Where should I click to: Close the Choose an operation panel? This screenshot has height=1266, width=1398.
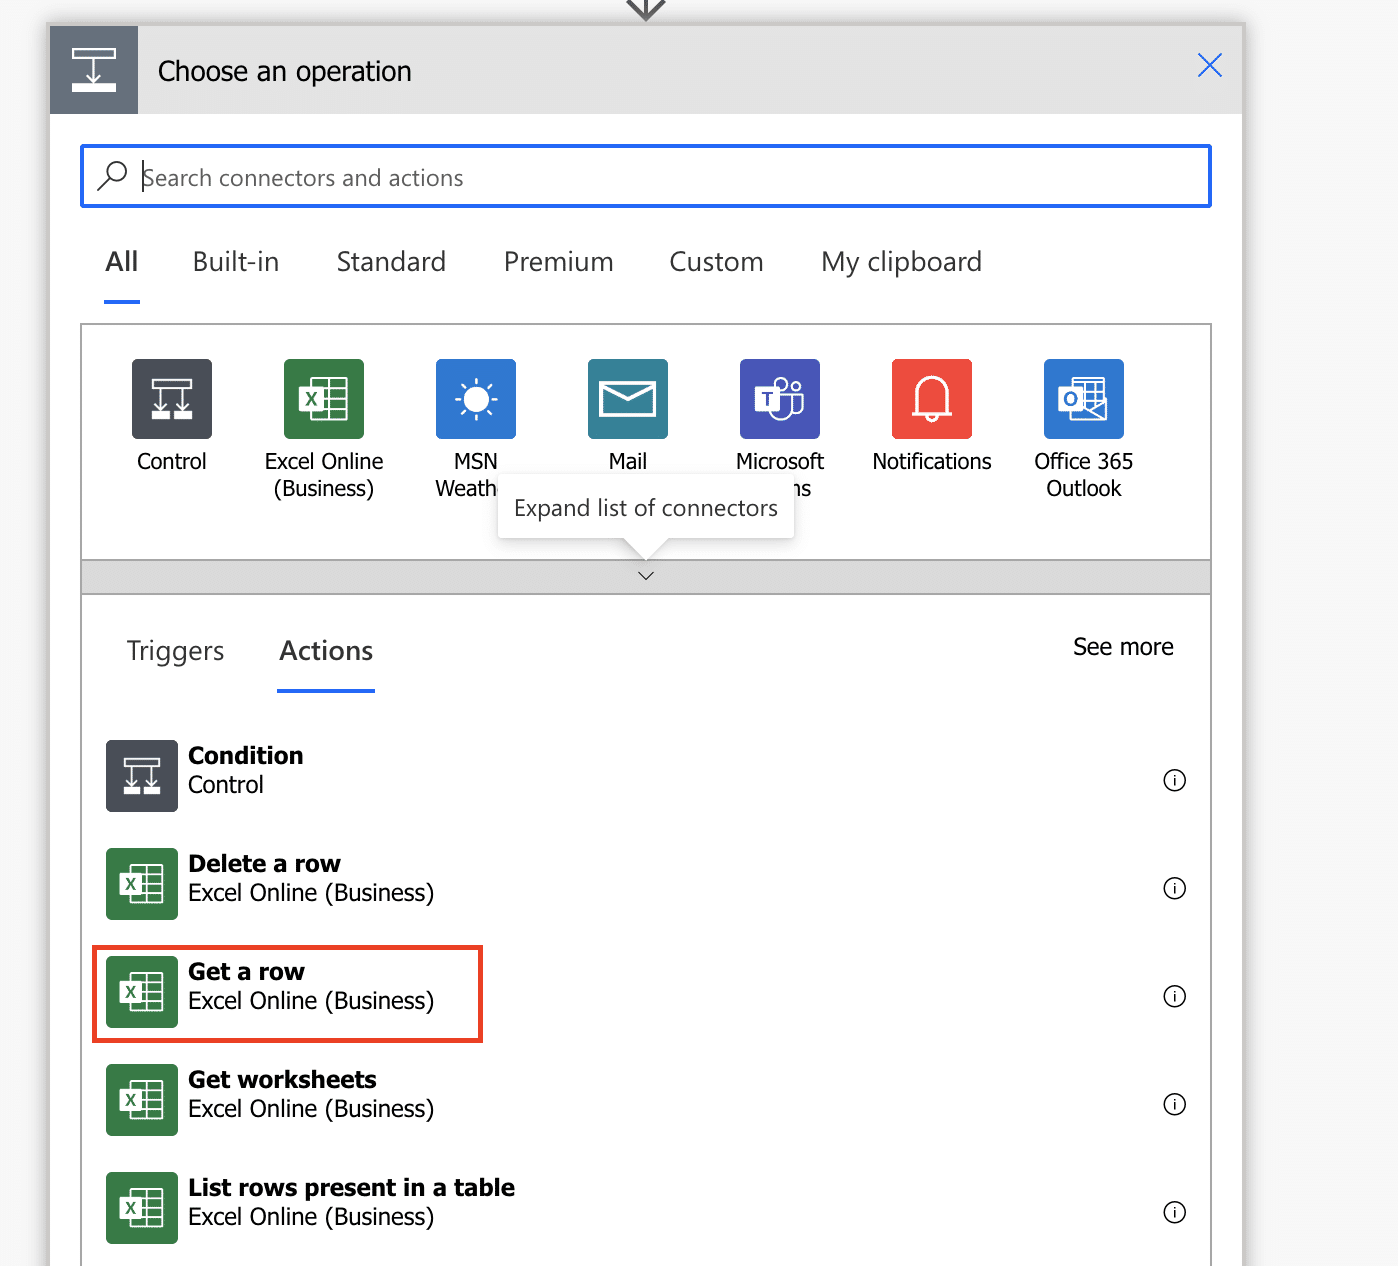pyautogui.click(x=1209, y=66)
